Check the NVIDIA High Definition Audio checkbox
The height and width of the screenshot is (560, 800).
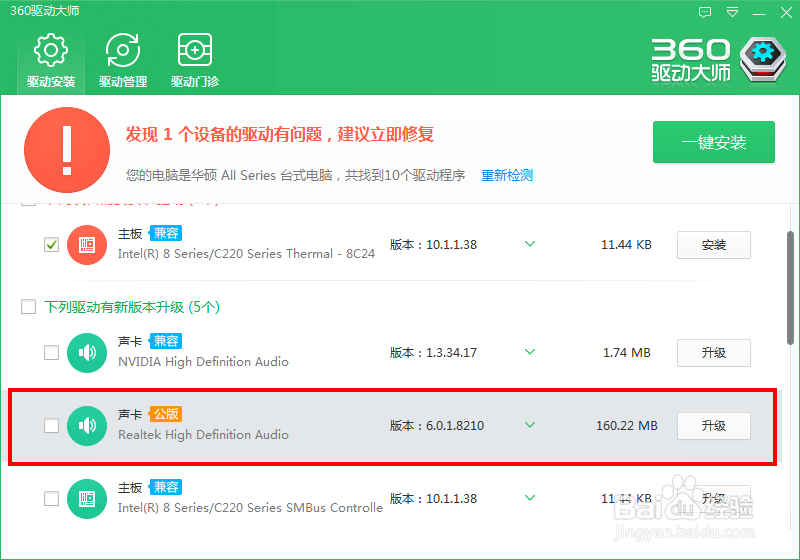[x=52, y=352]
